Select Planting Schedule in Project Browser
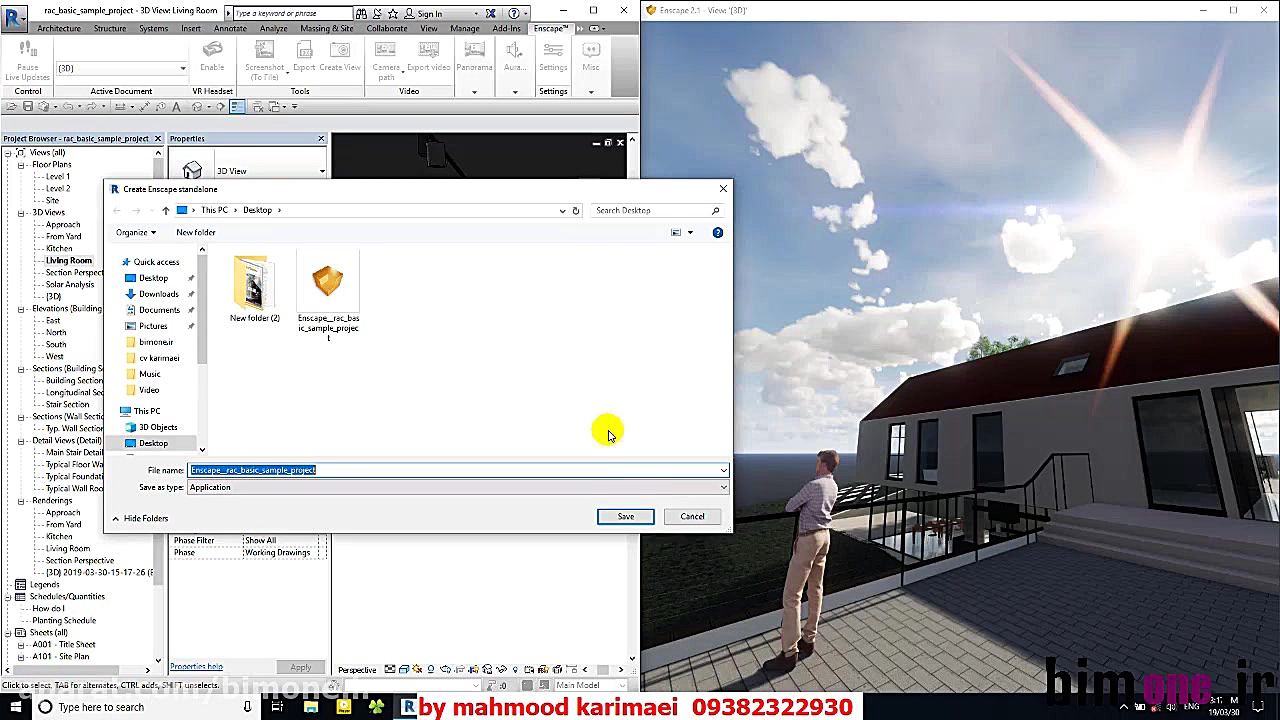1280x720 pixels. coord(64,620)
